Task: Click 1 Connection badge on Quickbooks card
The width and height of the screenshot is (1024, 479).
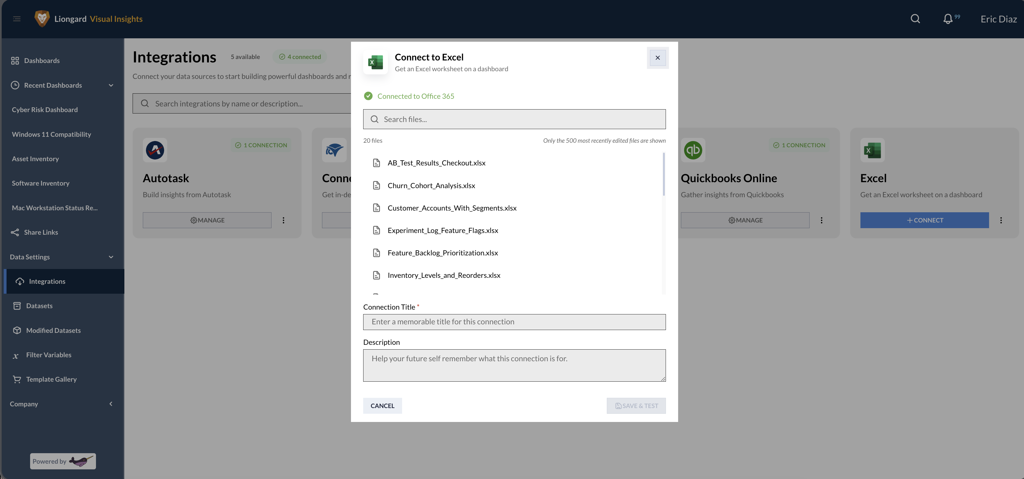Action: (x=799, y=145)
